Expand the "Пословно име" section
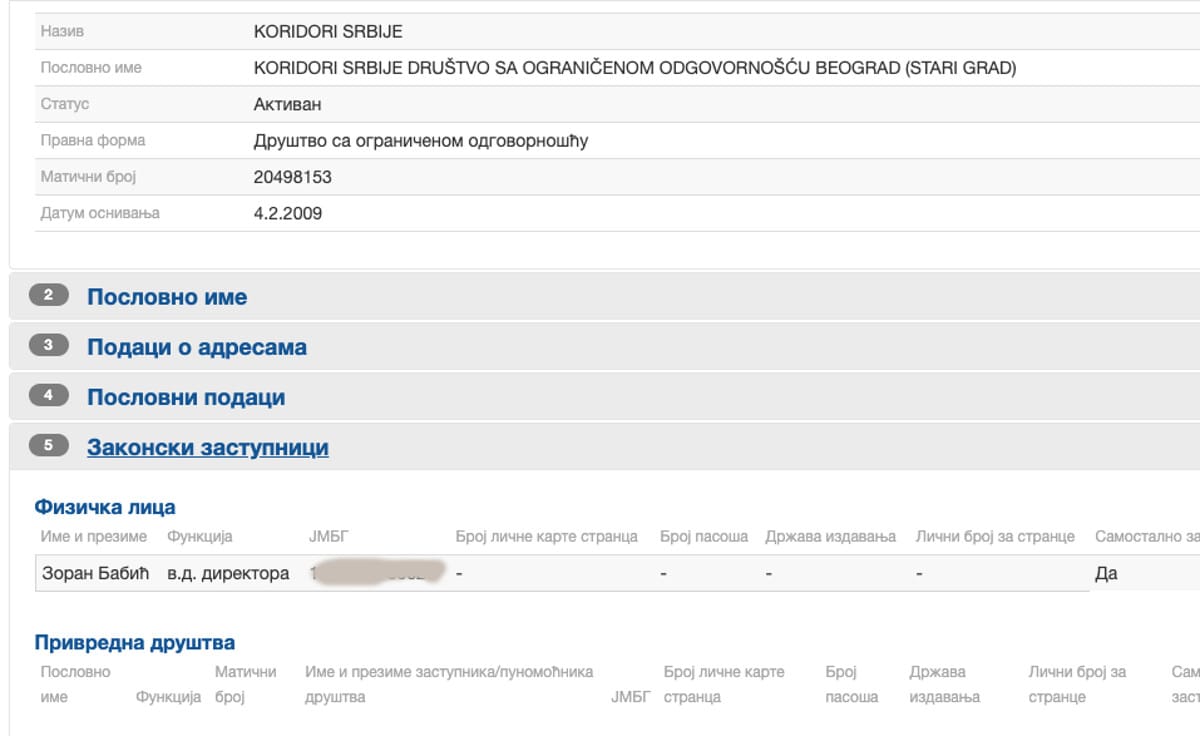Viewport: 1200px width, 736px height. coord(167,296)
